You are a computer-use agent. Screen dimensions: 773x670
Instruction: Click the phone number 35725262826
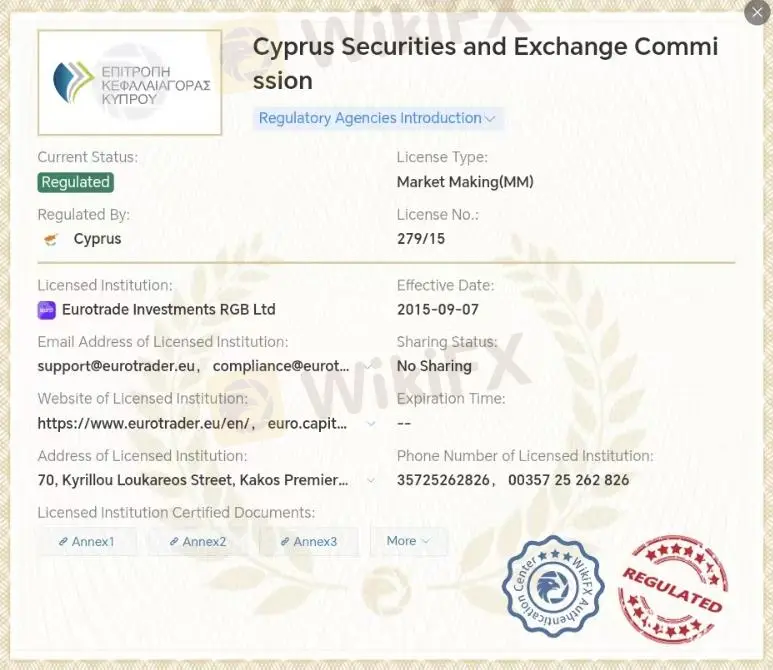point(444,480)
